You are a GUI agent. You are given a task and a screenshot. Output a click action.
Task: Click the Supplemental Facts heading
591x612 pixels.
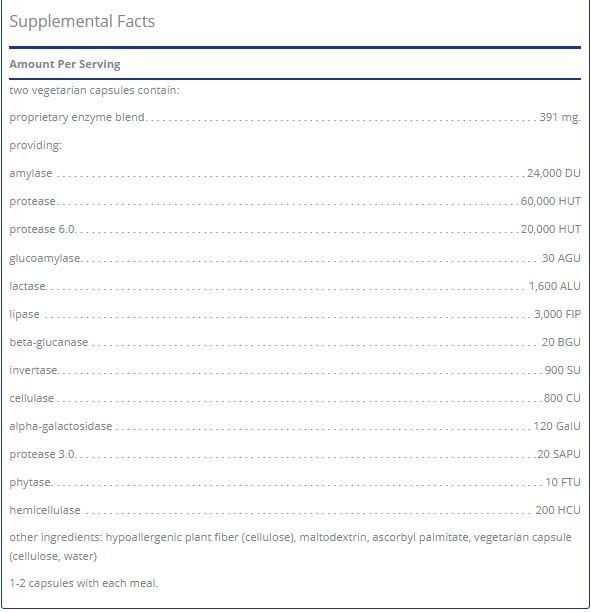(x=82, y=22)
